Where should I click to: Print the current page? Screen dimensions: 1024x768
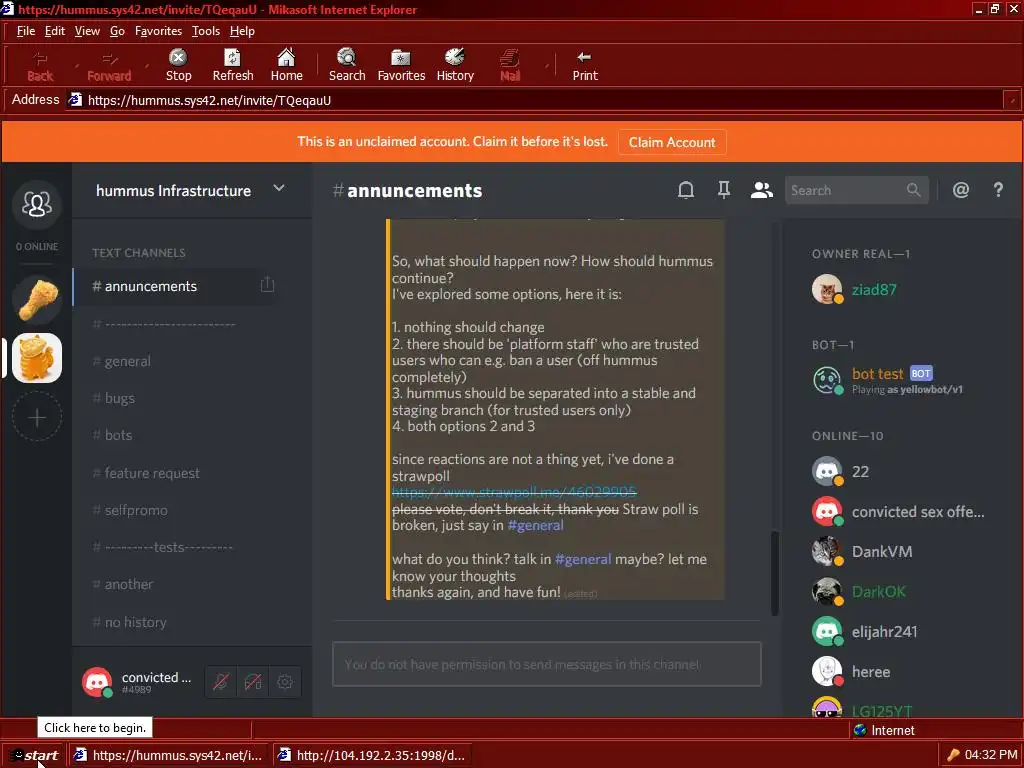pyautogui.click(x=584, y=66)
